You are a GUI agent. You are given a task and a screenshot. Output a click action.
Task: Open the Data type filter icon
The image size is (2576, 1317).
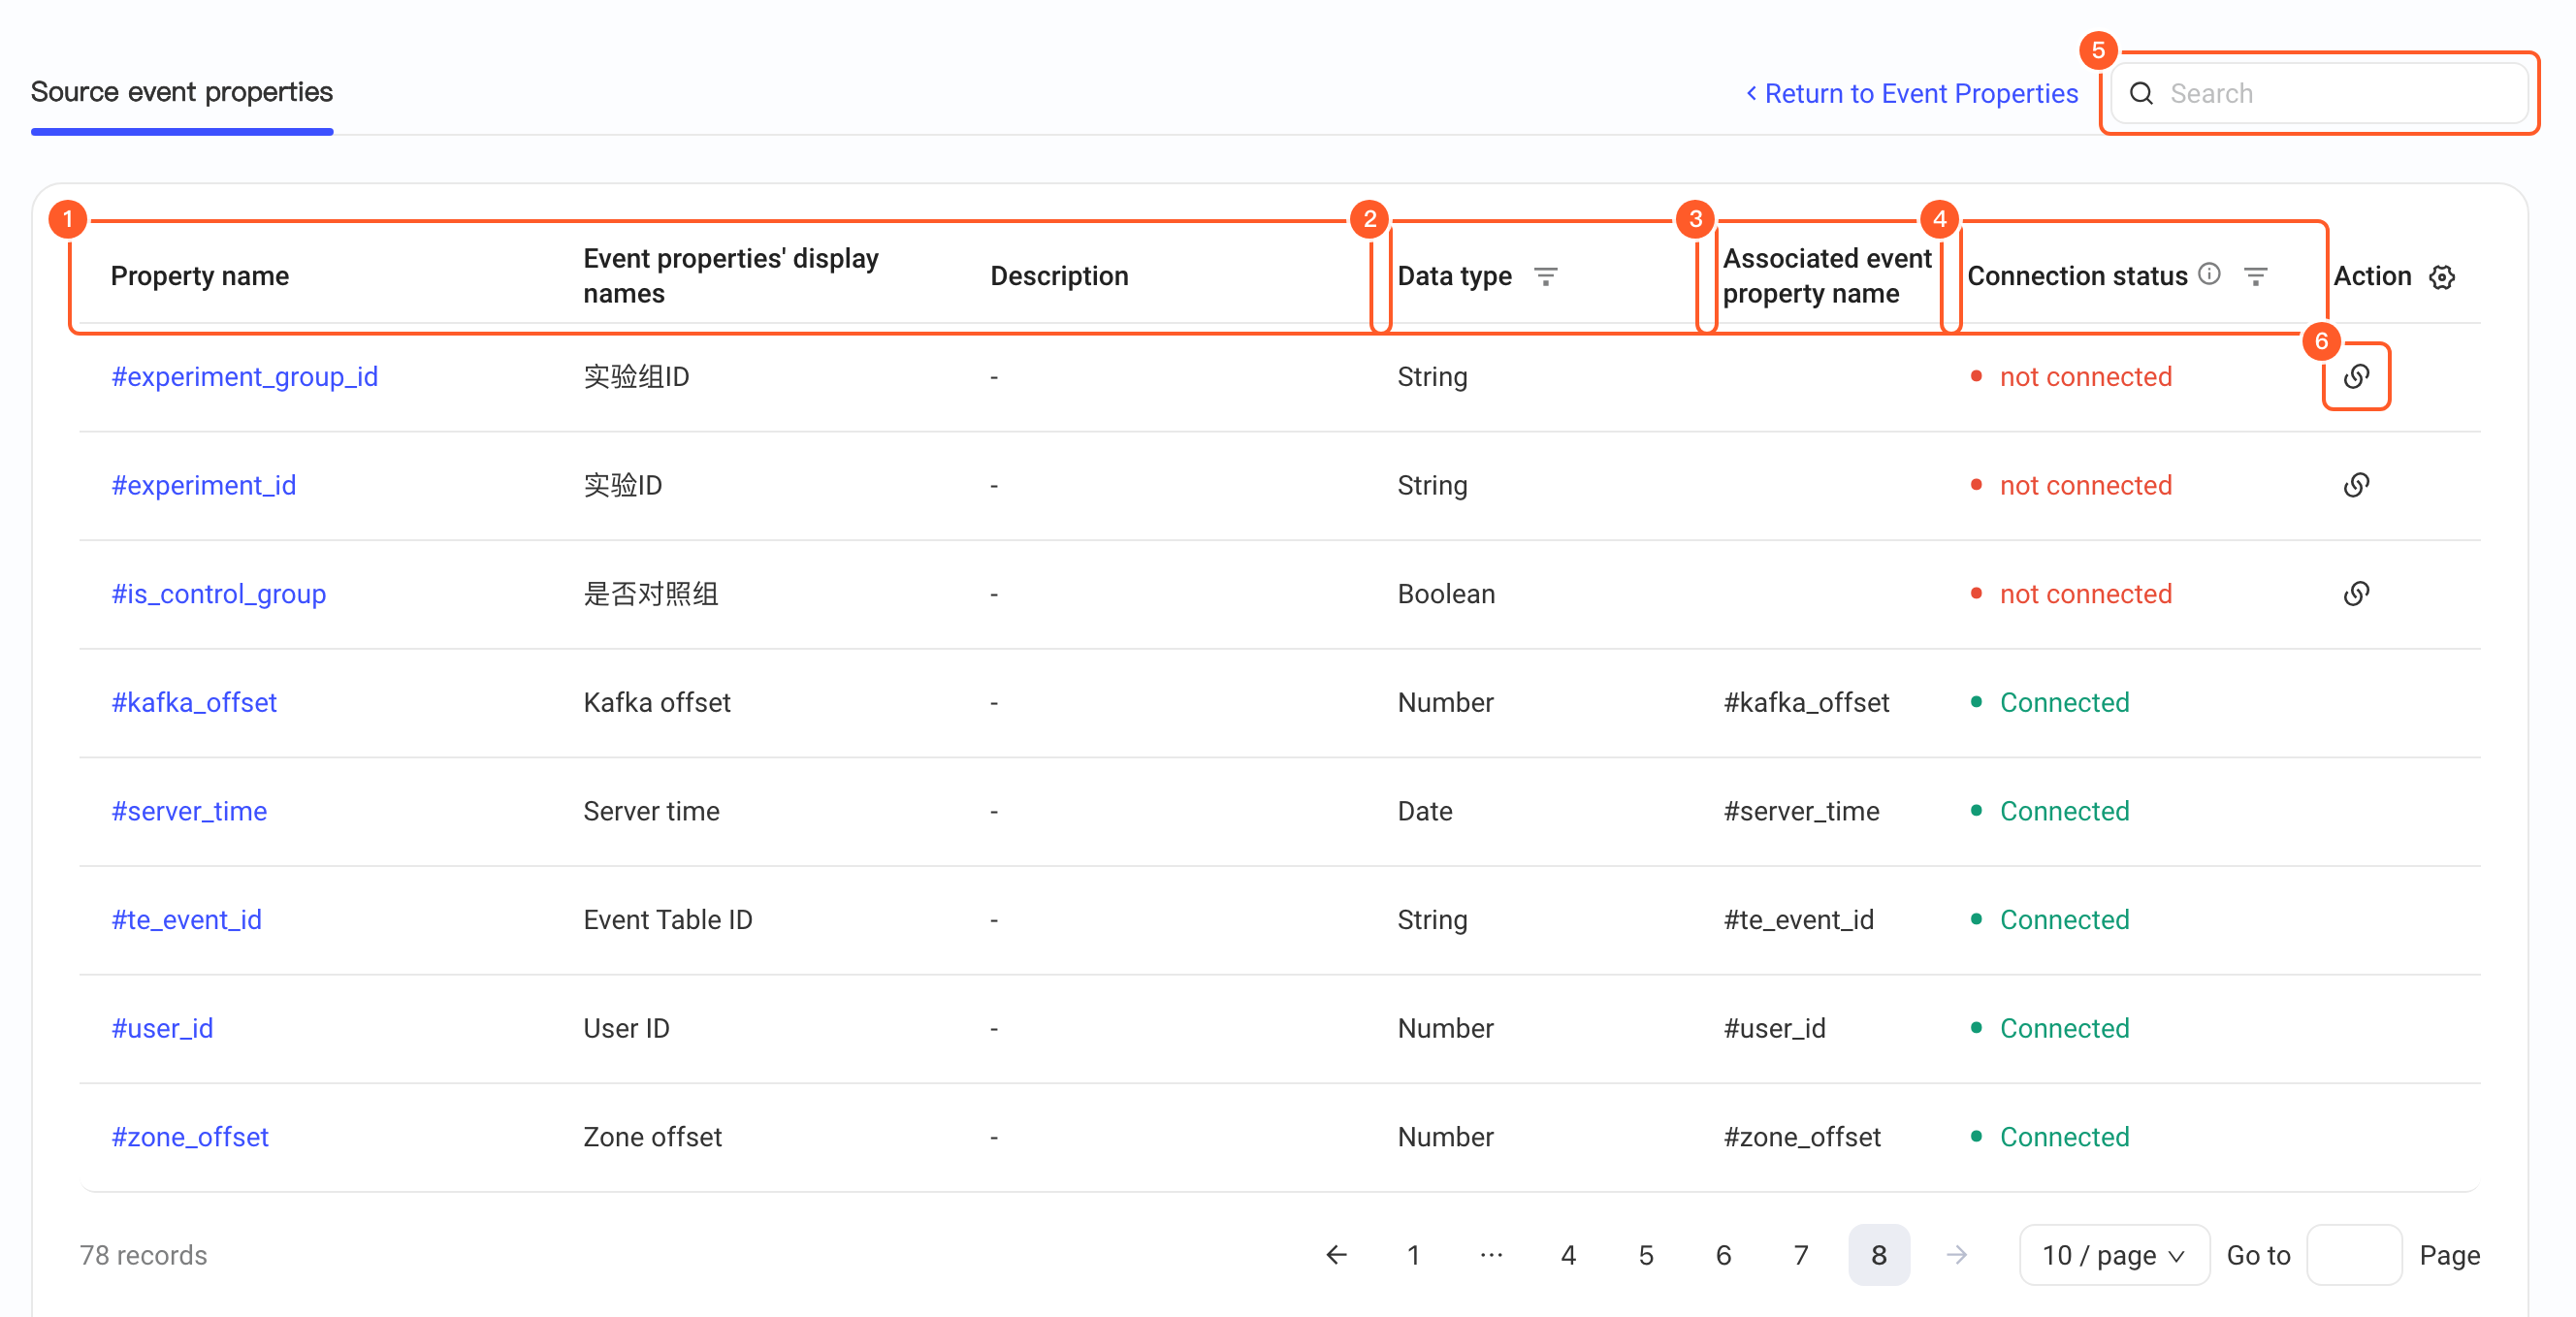tap(1545, 276)
